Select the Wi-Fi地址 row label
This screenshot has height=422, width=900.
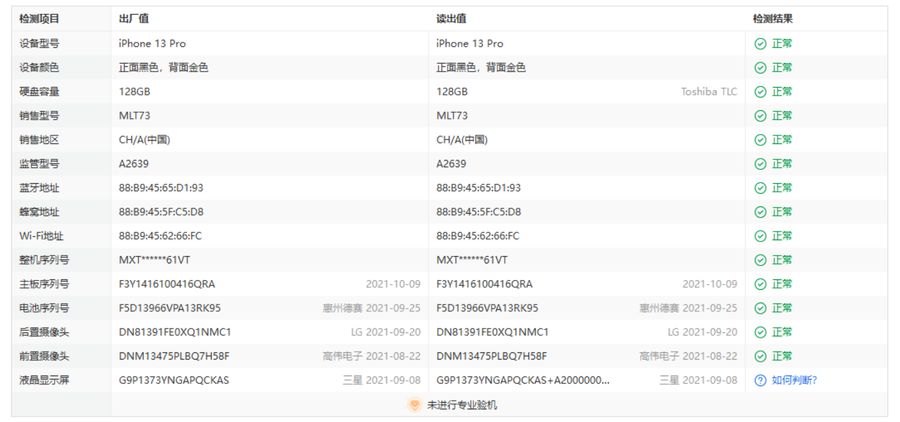41,236
